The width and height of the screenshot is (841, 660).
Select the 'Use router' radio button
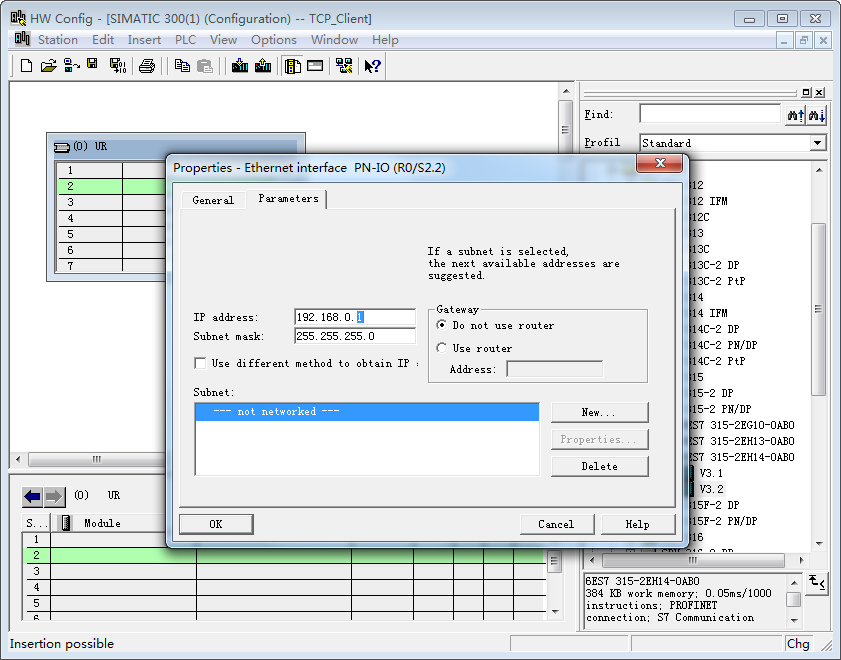pyautogui.click(x=442, y=348)
